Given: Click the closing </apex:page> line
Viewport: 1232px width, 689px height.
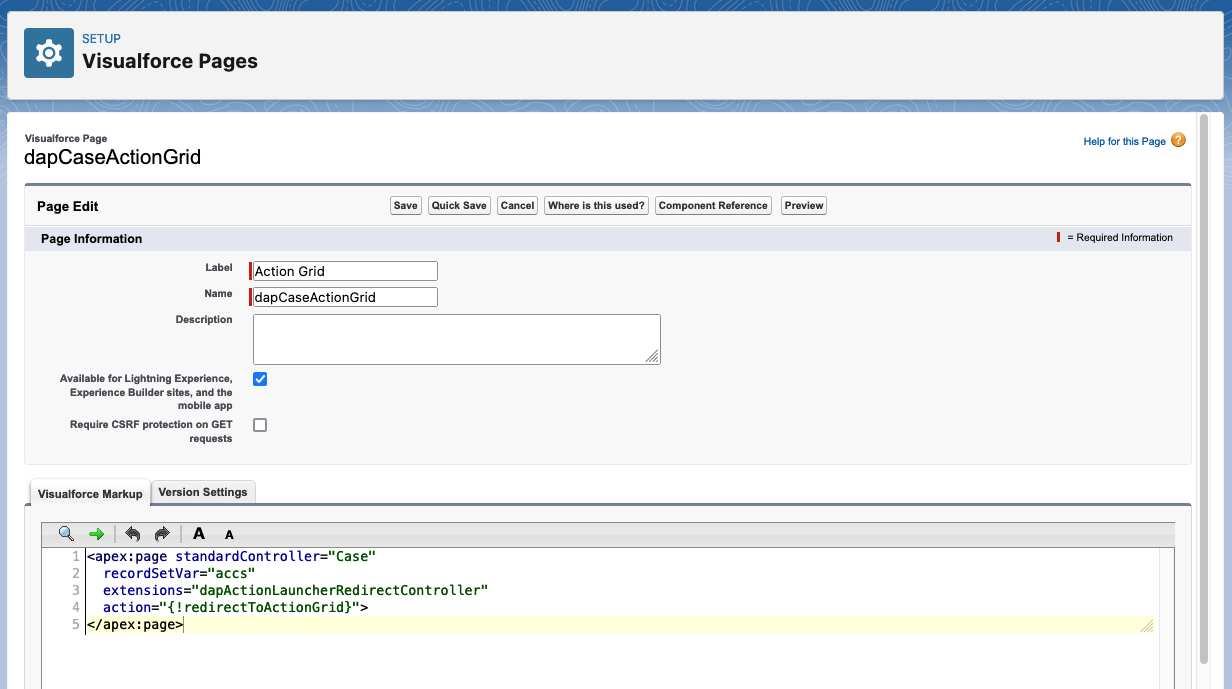Looking at the screenshot, I should click(x=135, y=624).
